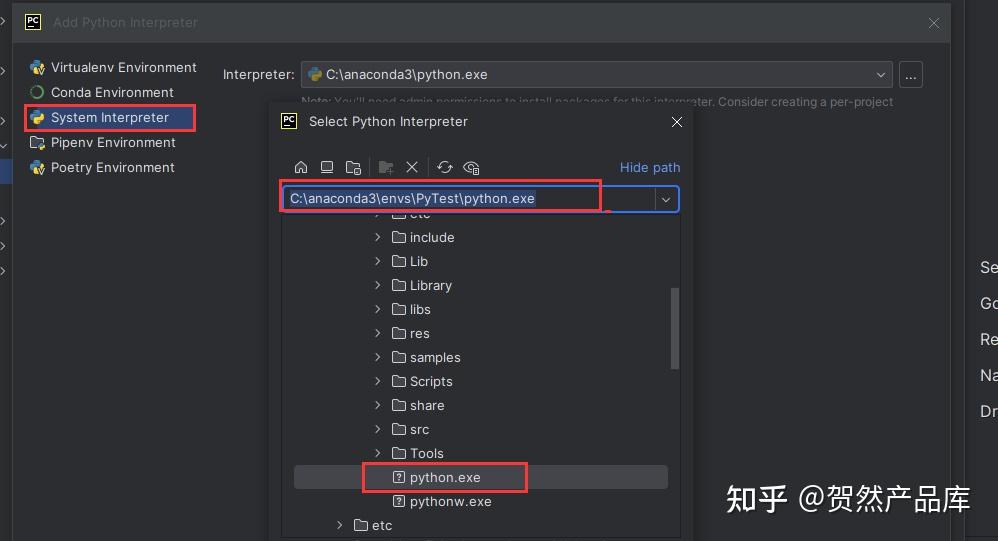The height and width of the screenshot is (541, 998).
Task: Click the desktop directory toolbar icon
Action: 327,167
